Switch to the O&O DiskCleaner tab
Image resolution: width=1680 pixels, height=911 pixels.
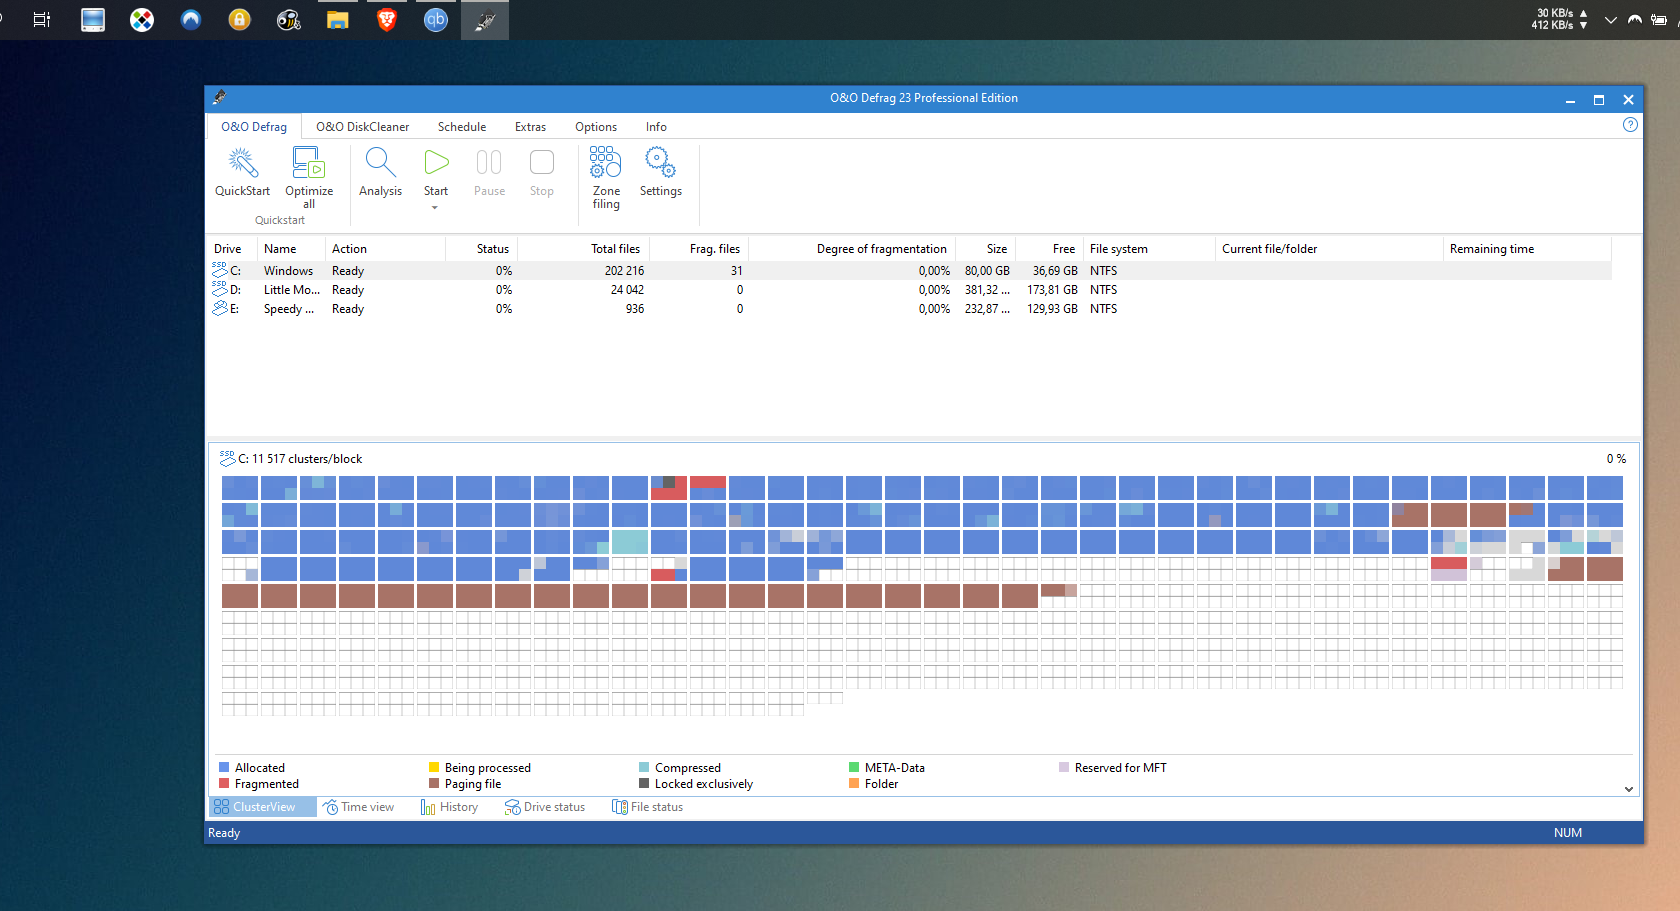[x=362, y=127]
